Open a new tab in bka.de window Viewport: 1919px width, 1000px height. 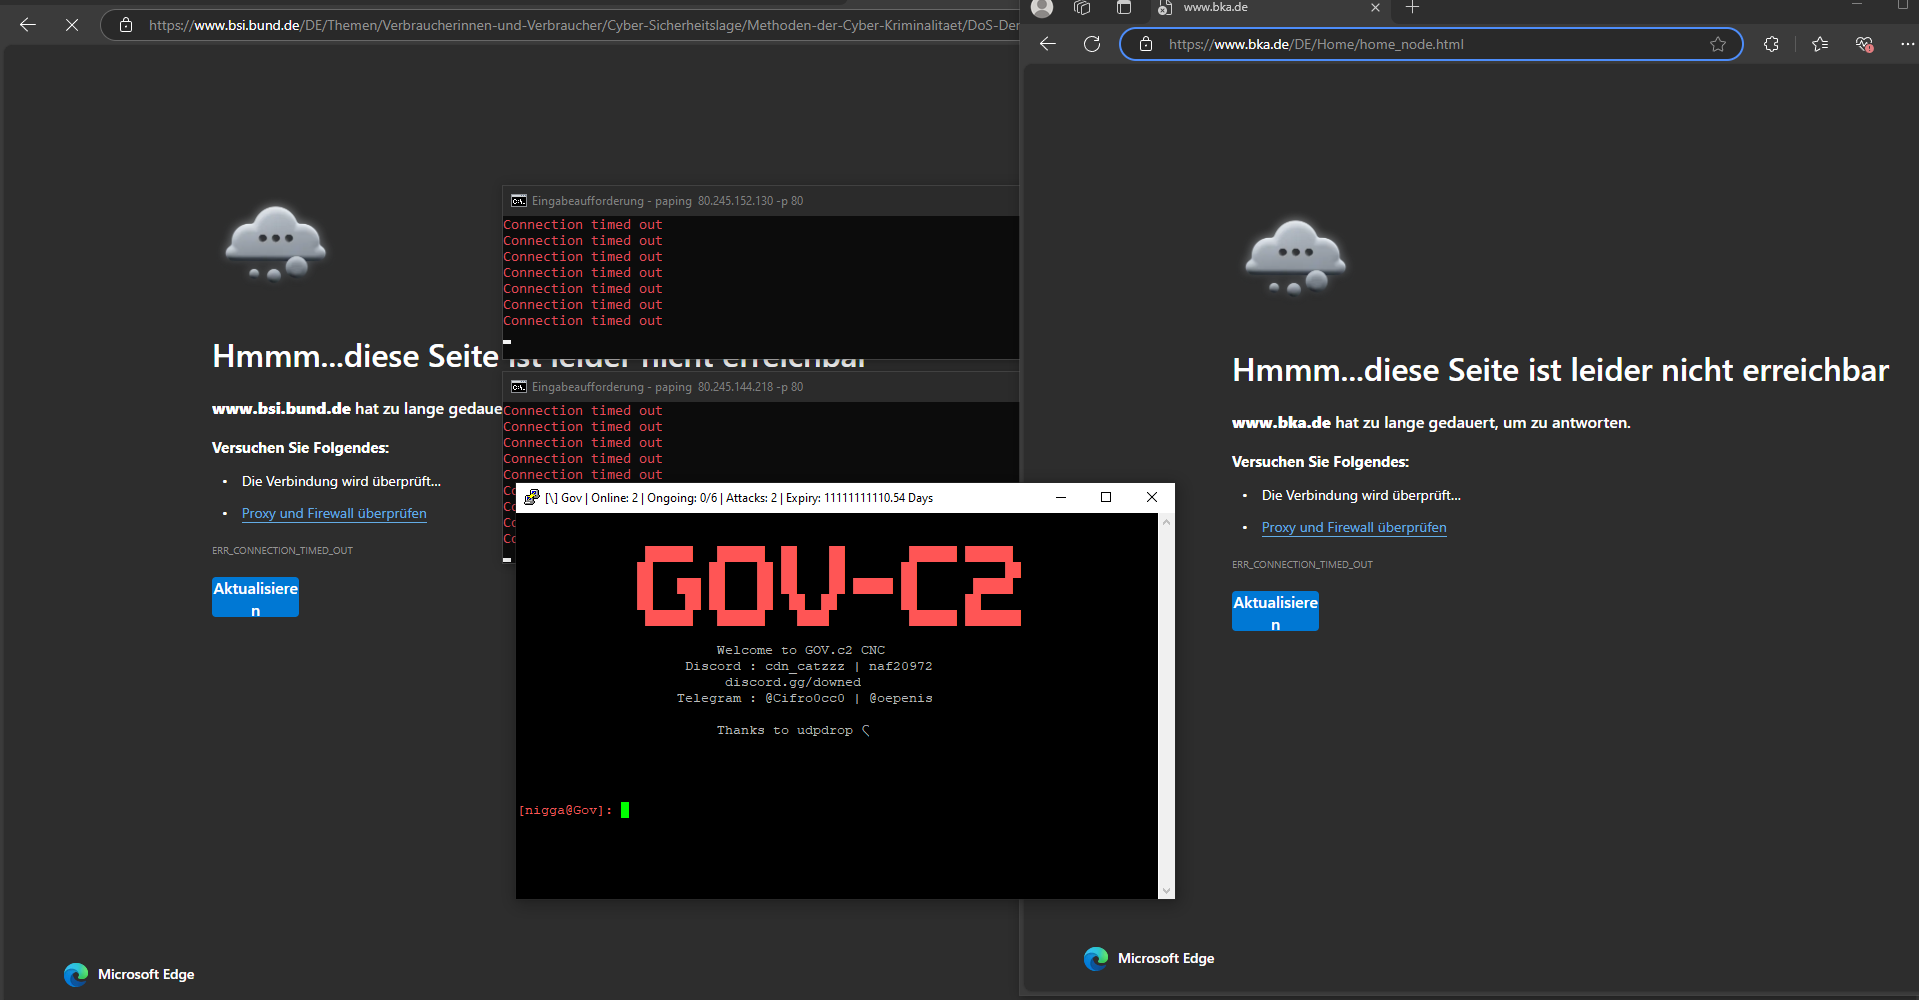coord(1412,8)
